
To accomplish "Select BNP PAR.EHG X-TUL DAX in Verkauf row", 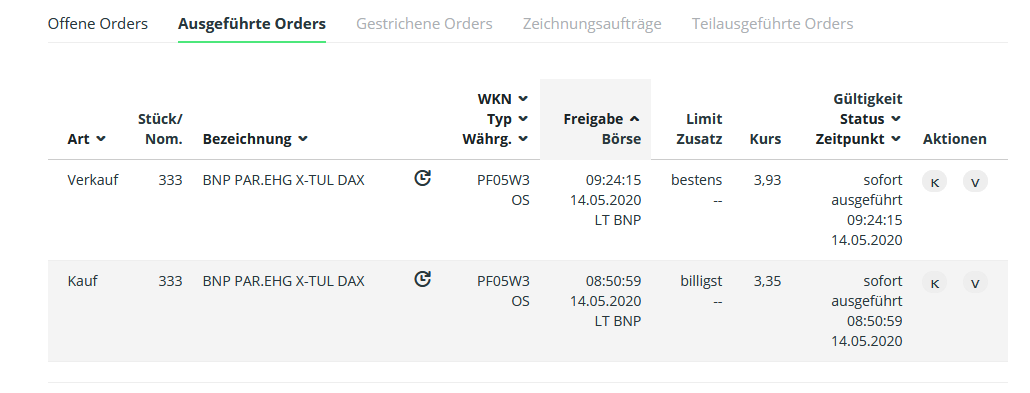I will tap(283, 180).
